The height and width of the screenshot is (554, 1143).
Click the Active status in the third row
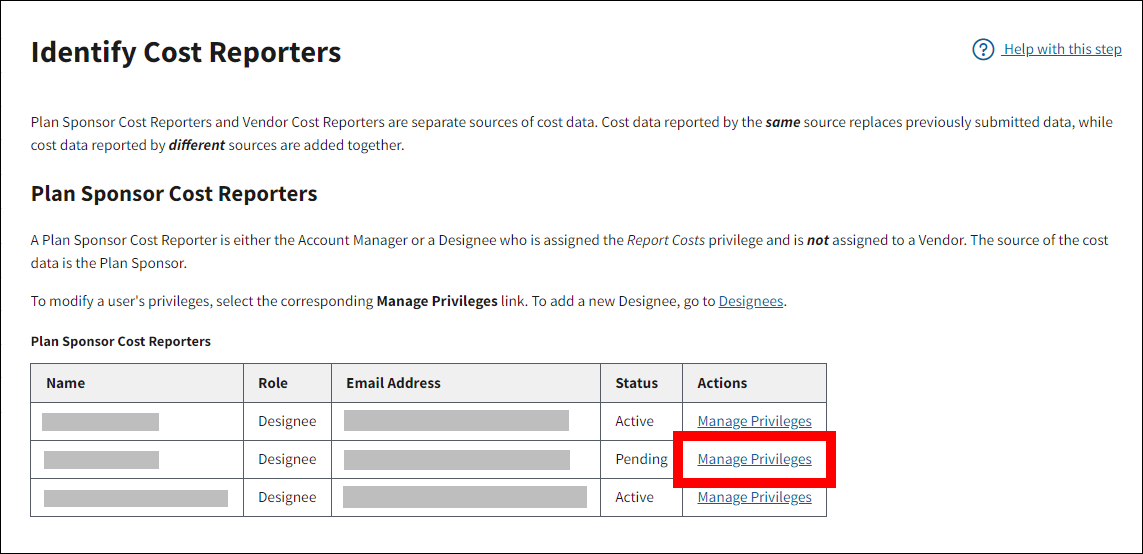coord(634,498)
